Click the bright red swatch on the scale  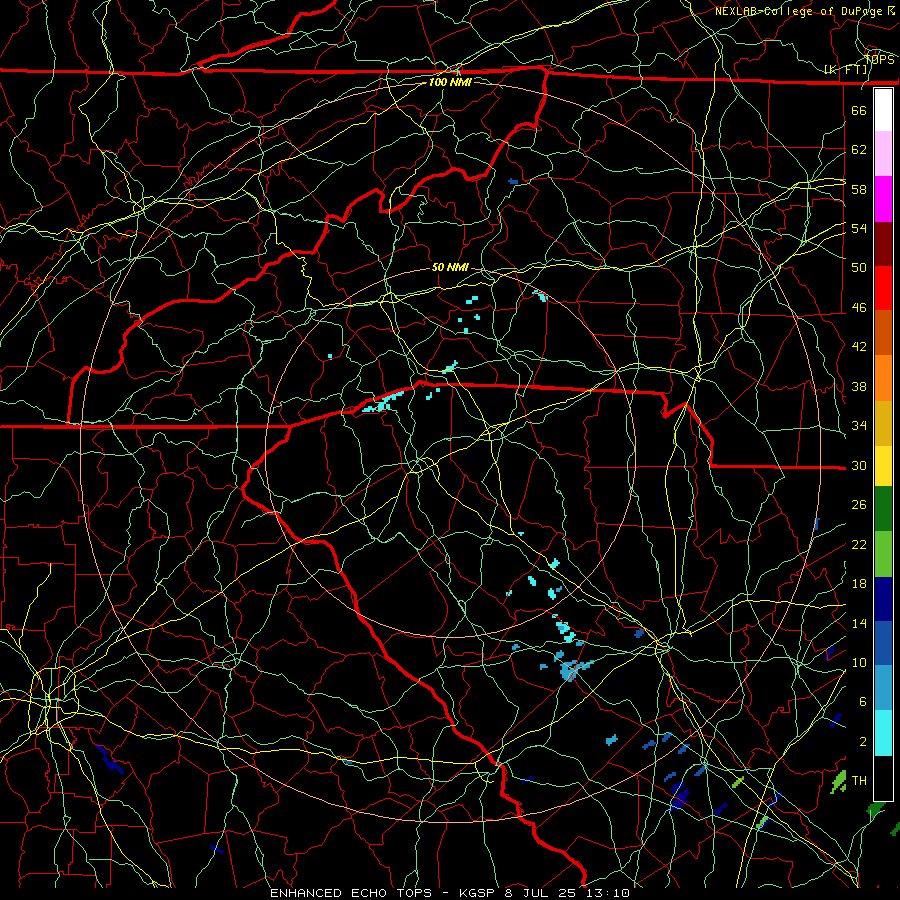point(883,288)
